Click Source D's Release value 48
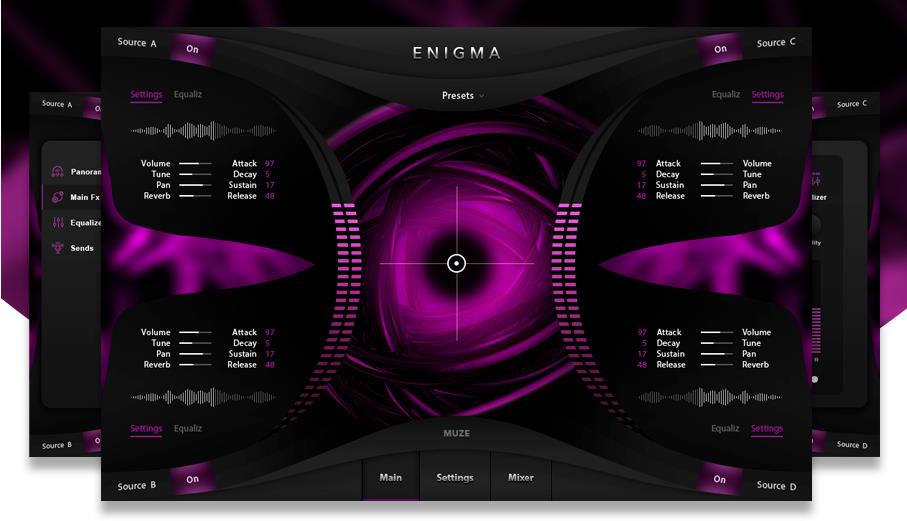The height and width of the screenshot is (521, 907). (x=641, y=365)
